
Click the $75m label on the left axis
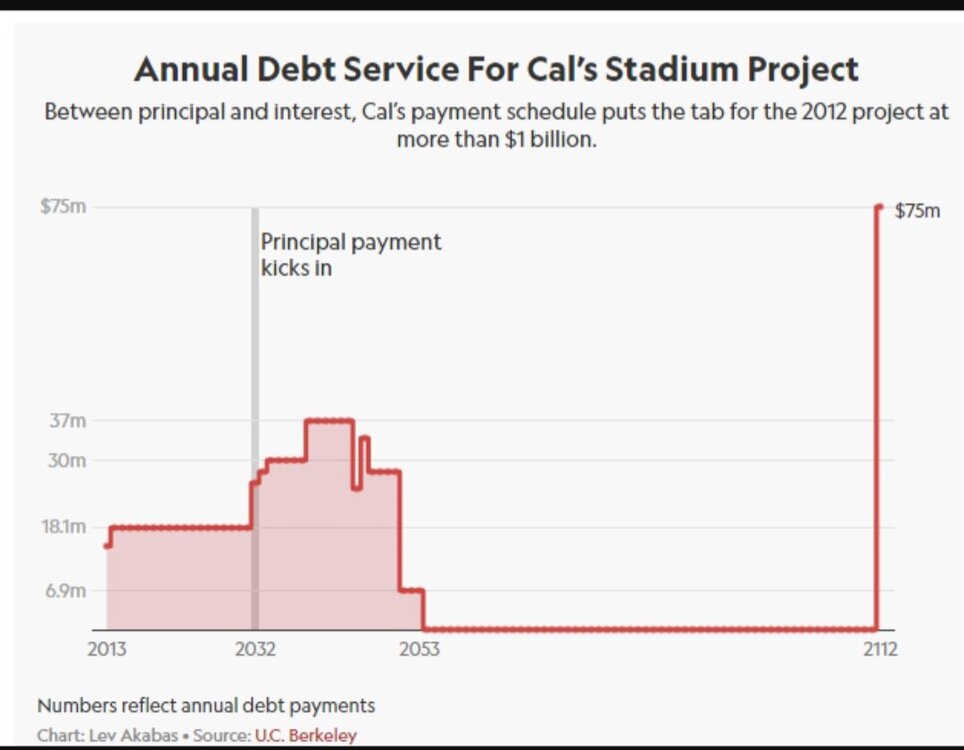tap(63, 207)
